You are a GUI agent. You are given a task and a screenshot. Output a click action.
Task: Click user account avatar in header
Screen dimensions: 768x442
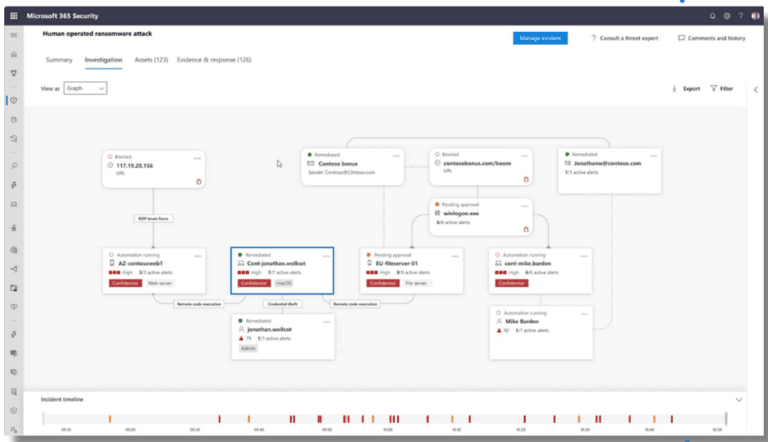755,16
